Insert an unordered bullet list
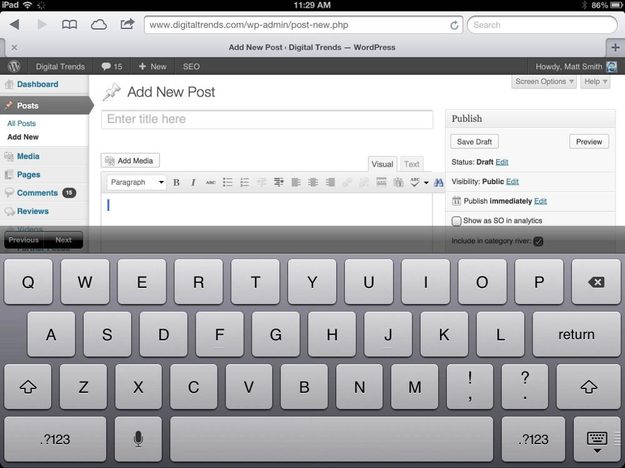 tap(228, 183)
